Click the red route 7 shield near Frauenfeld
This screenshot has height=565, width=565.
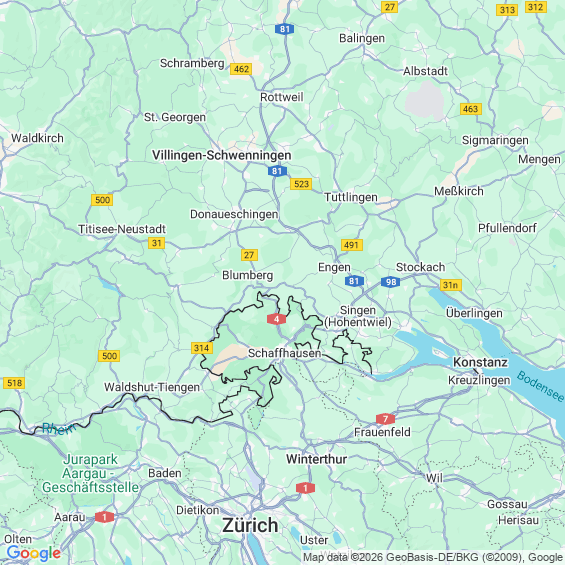[x=385, y=419]
